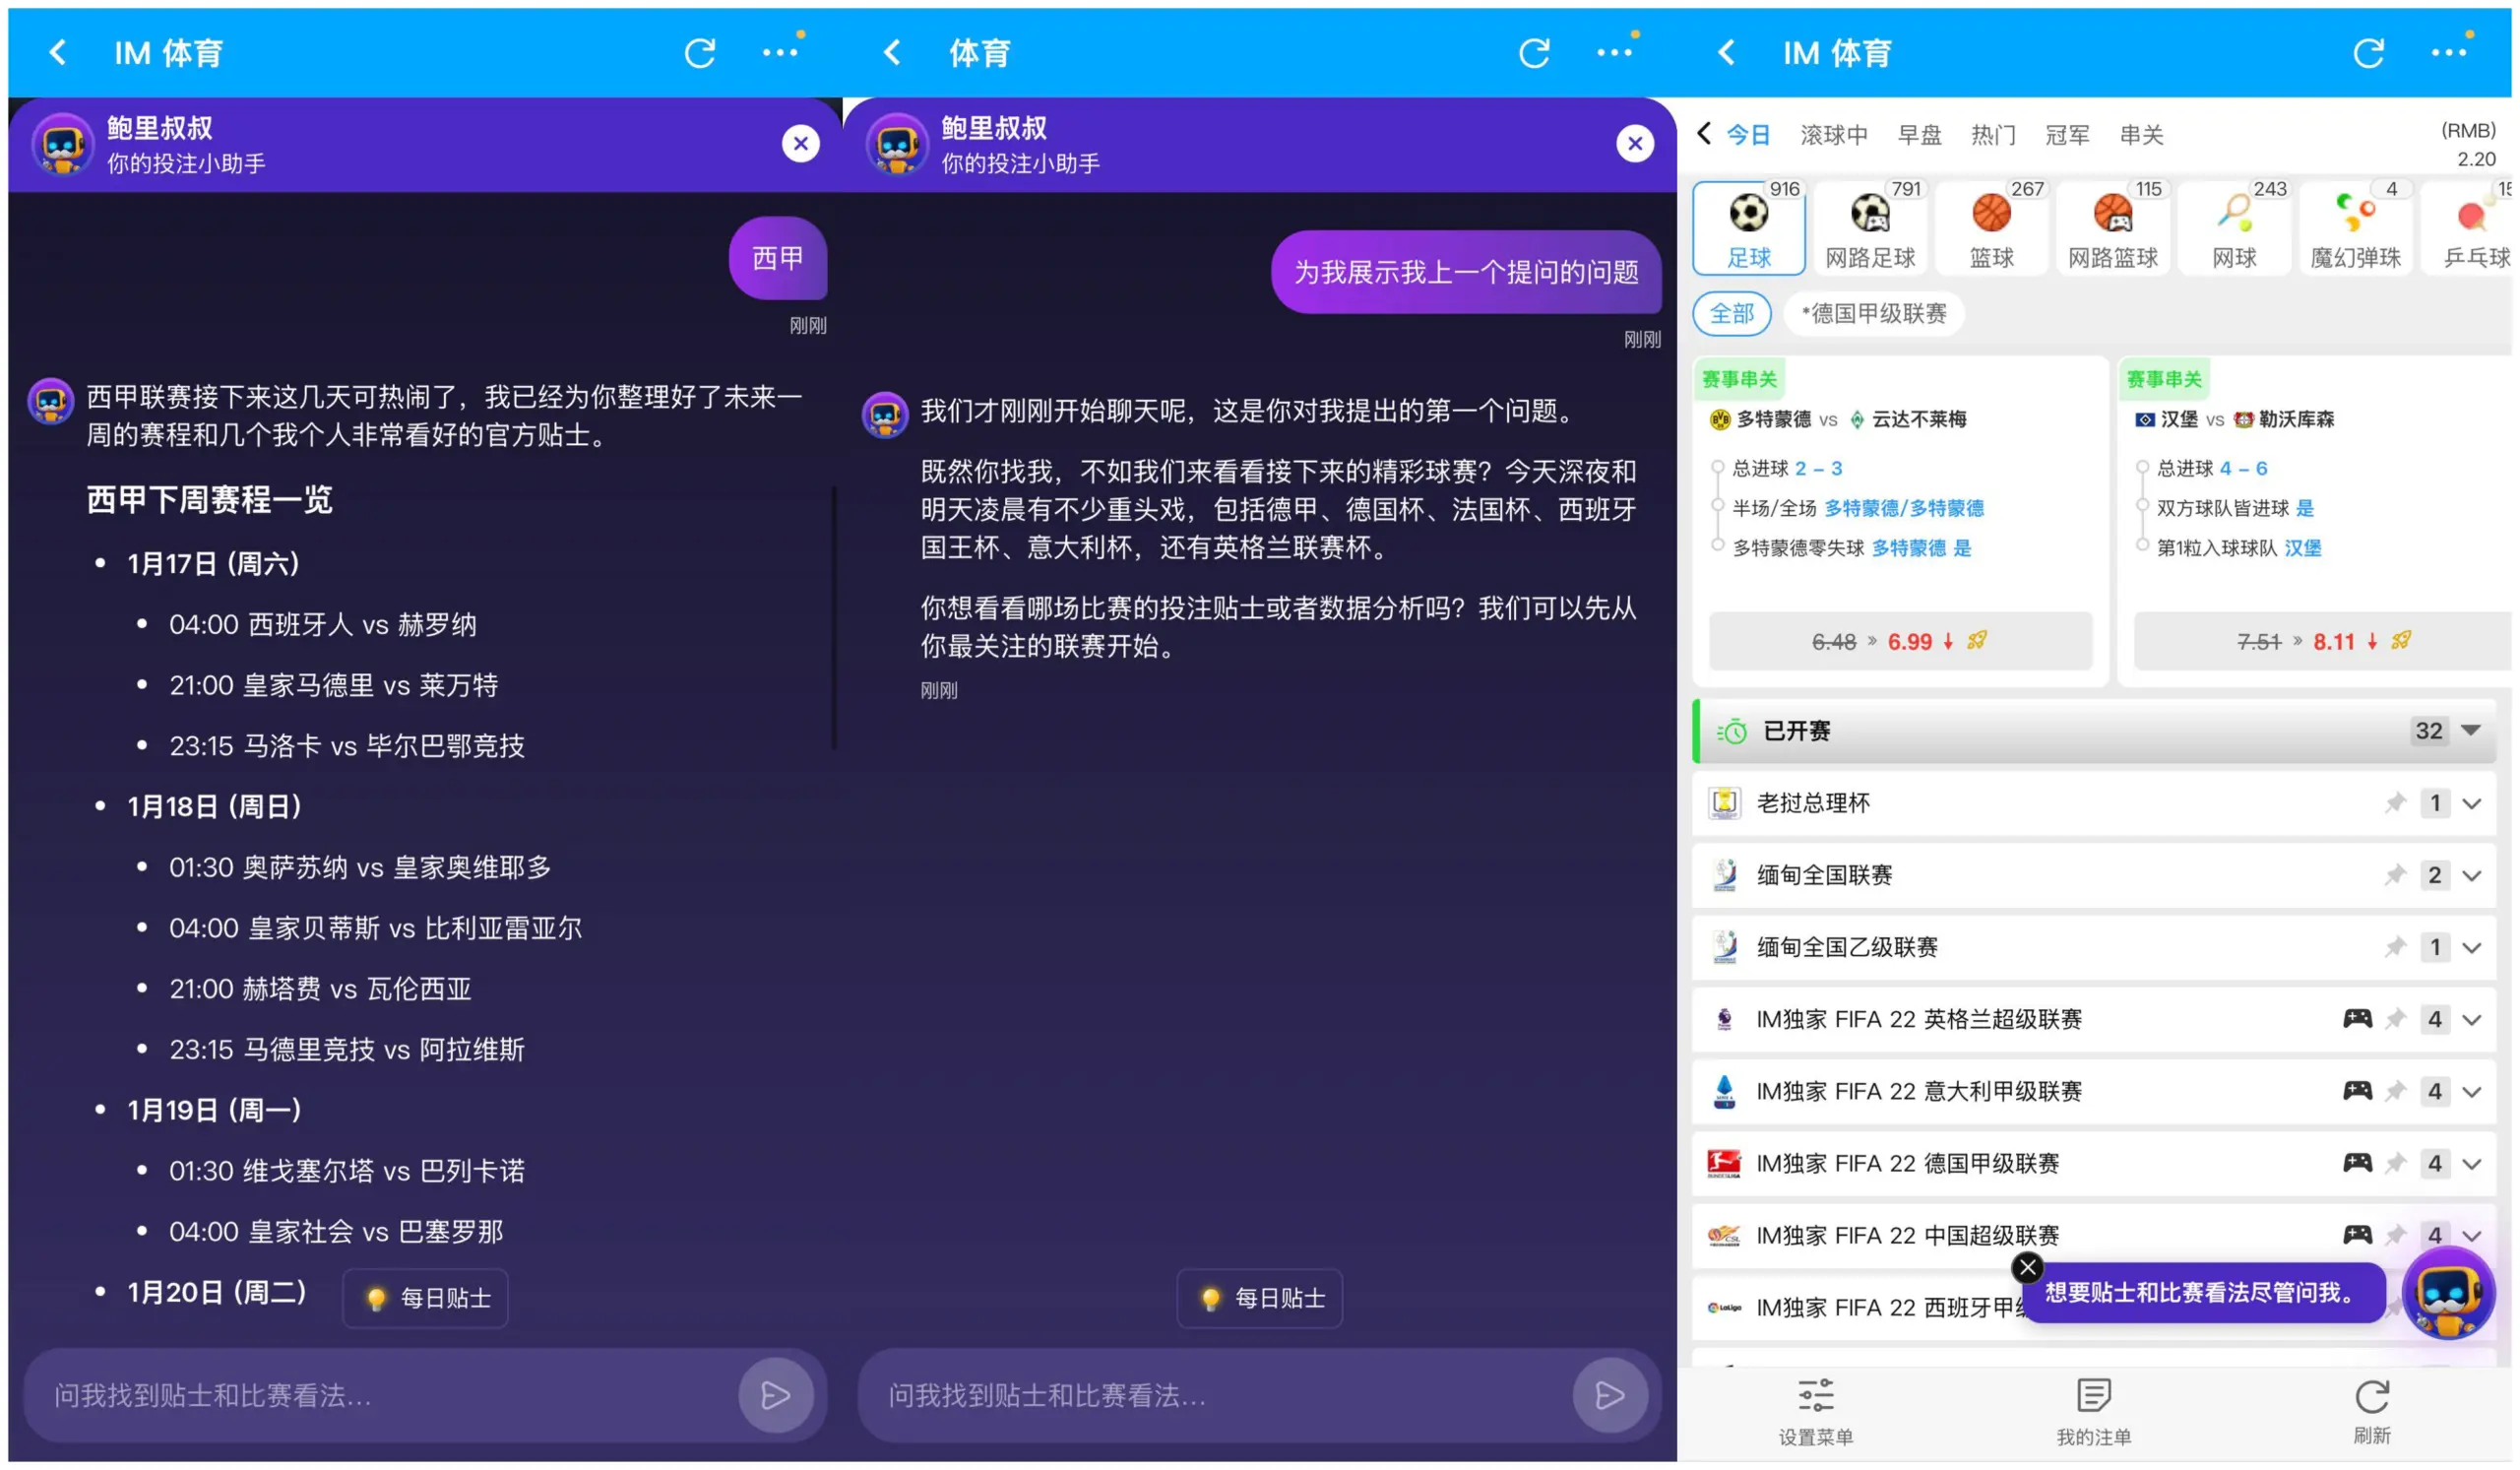Select 网路篮球 sport icon

pyautogui.click(x=2113, y=229)
